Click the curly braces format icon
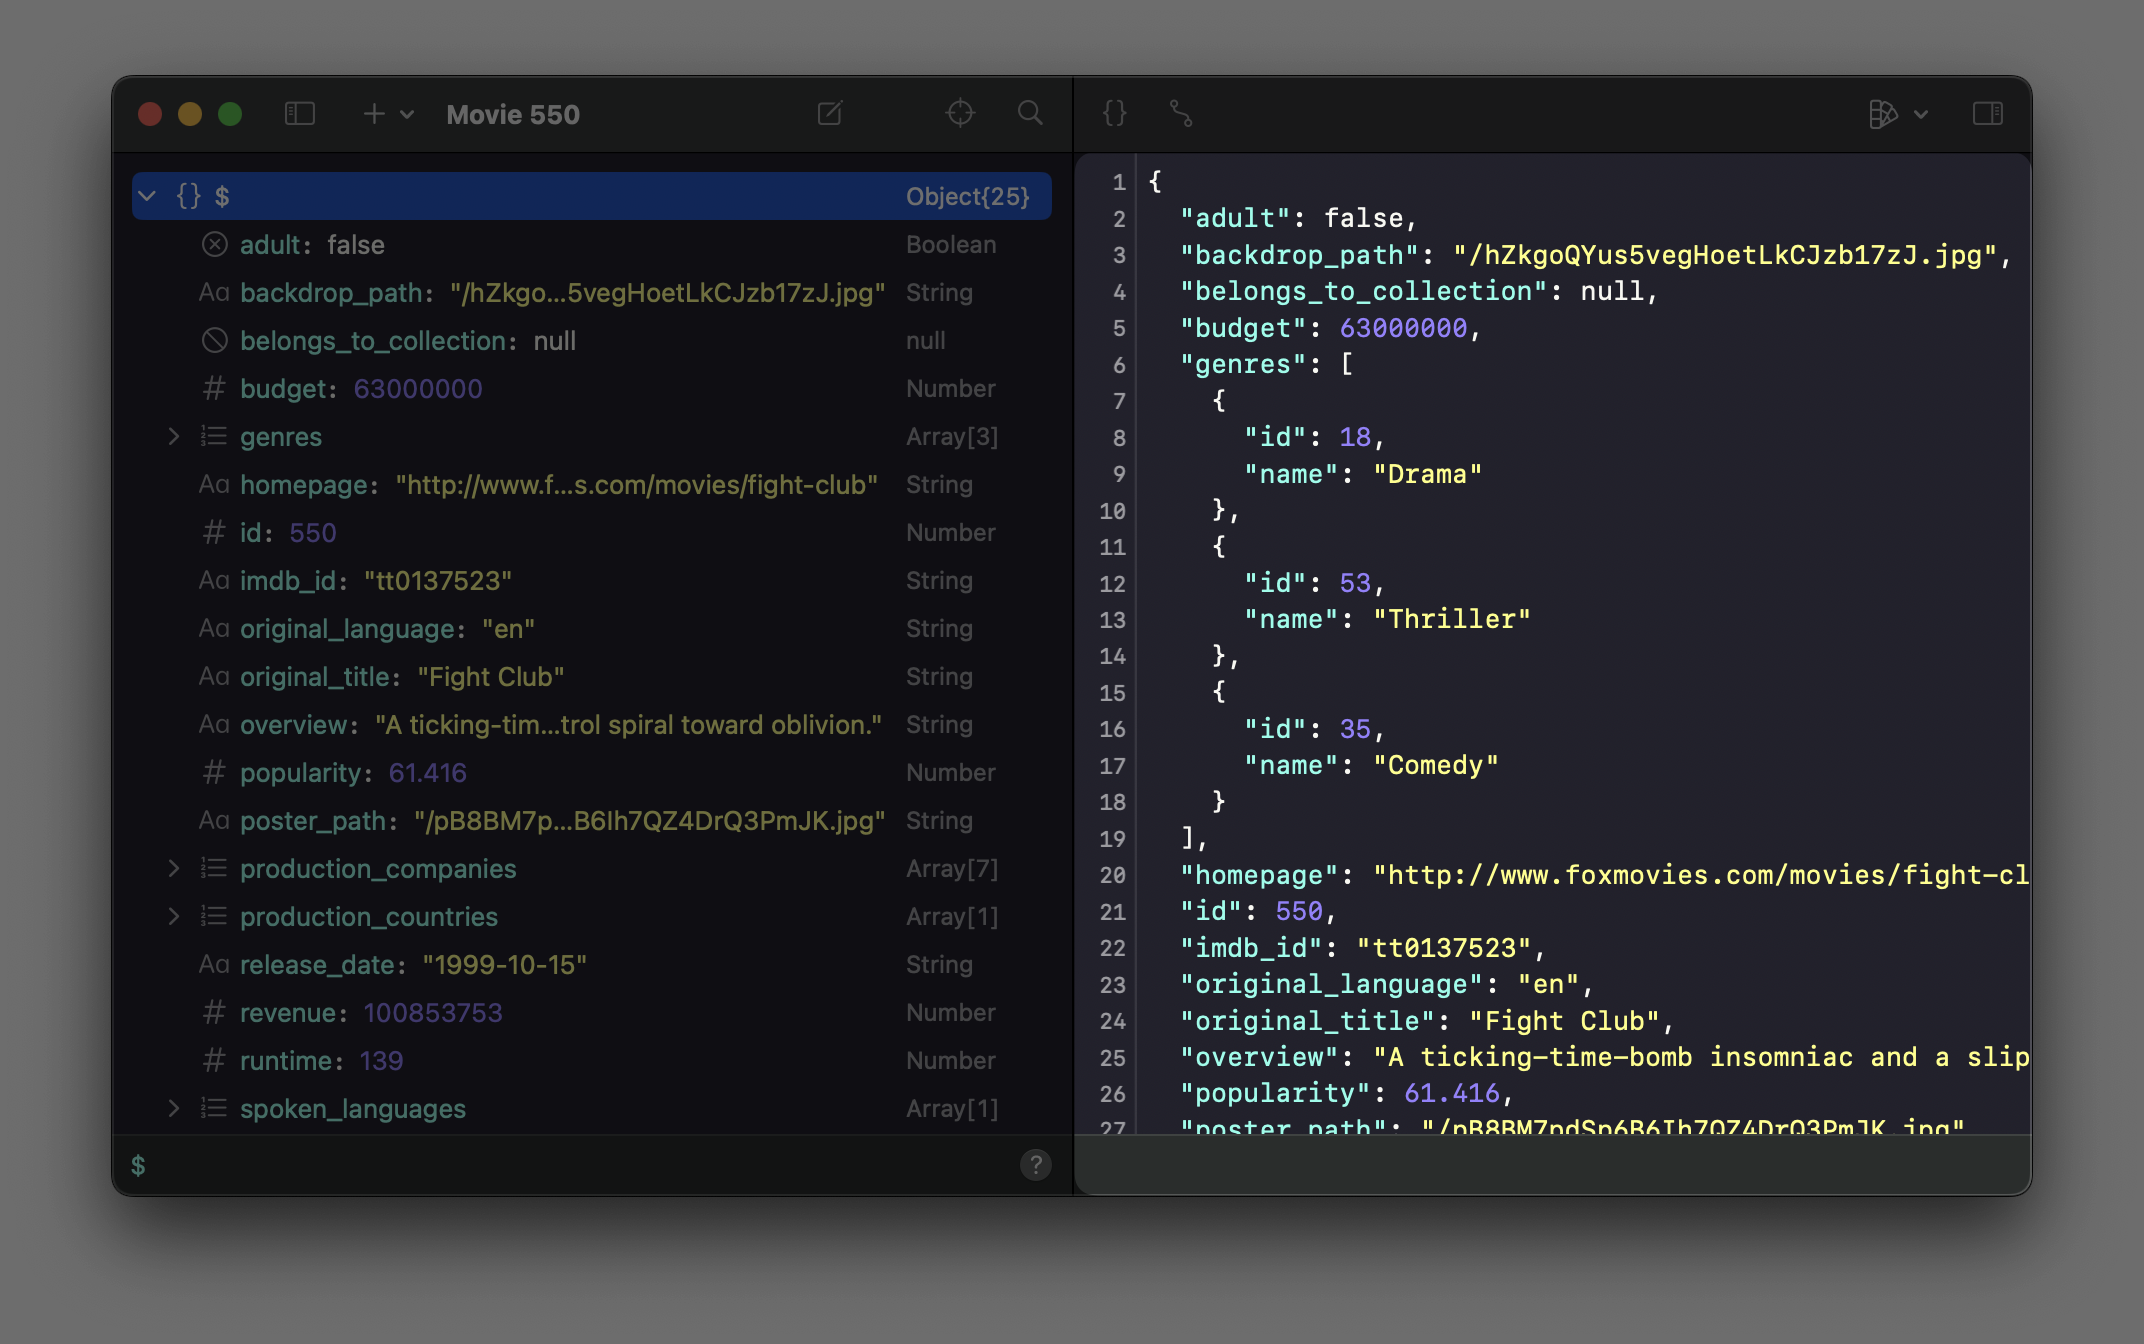The width and height of the screenshot is (2144, 1344). tap(1114, 114)
